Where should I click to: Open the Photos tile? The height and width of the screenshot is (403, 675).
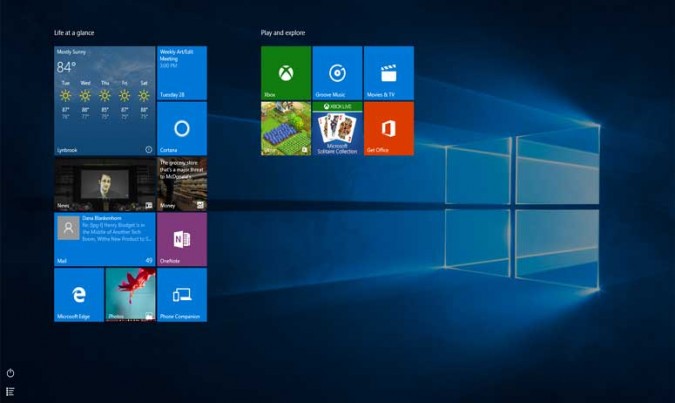click(130, 294)
